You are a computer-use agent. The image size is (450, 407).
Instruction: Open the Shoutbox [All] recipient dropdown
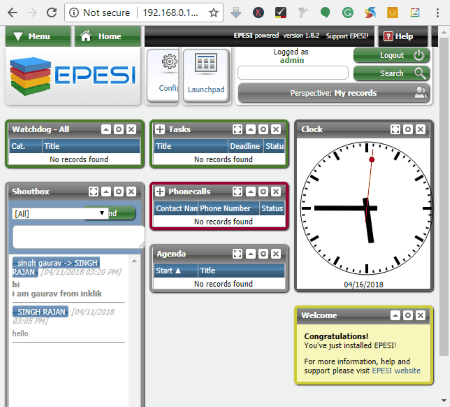[60, 213]
